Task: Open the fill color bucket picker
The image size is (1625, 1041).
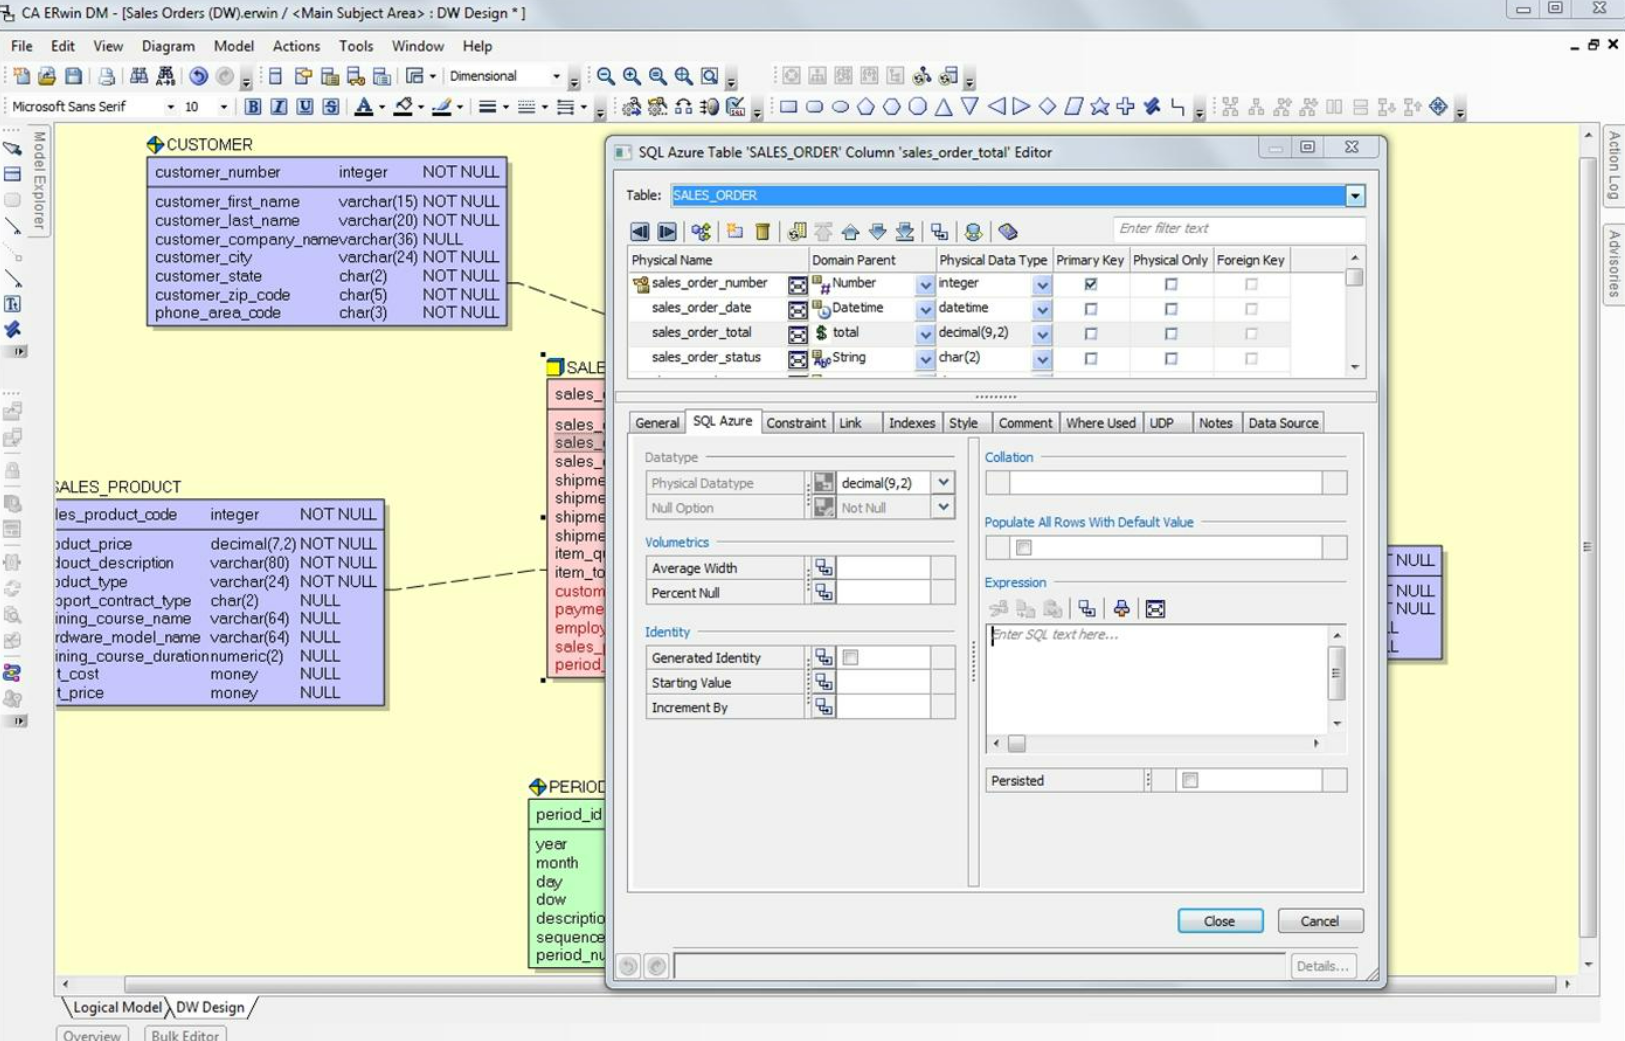Action: [x=403, y=106]
